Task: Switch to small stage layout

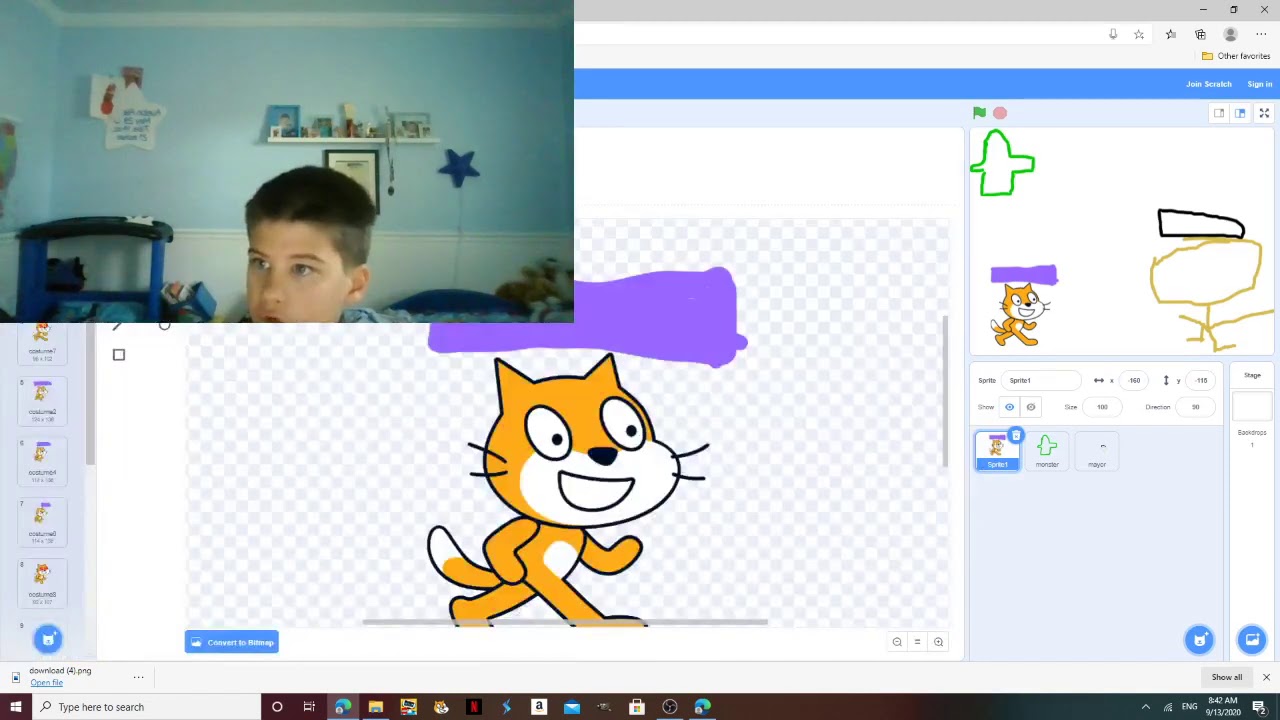Action: point(1219,113)
